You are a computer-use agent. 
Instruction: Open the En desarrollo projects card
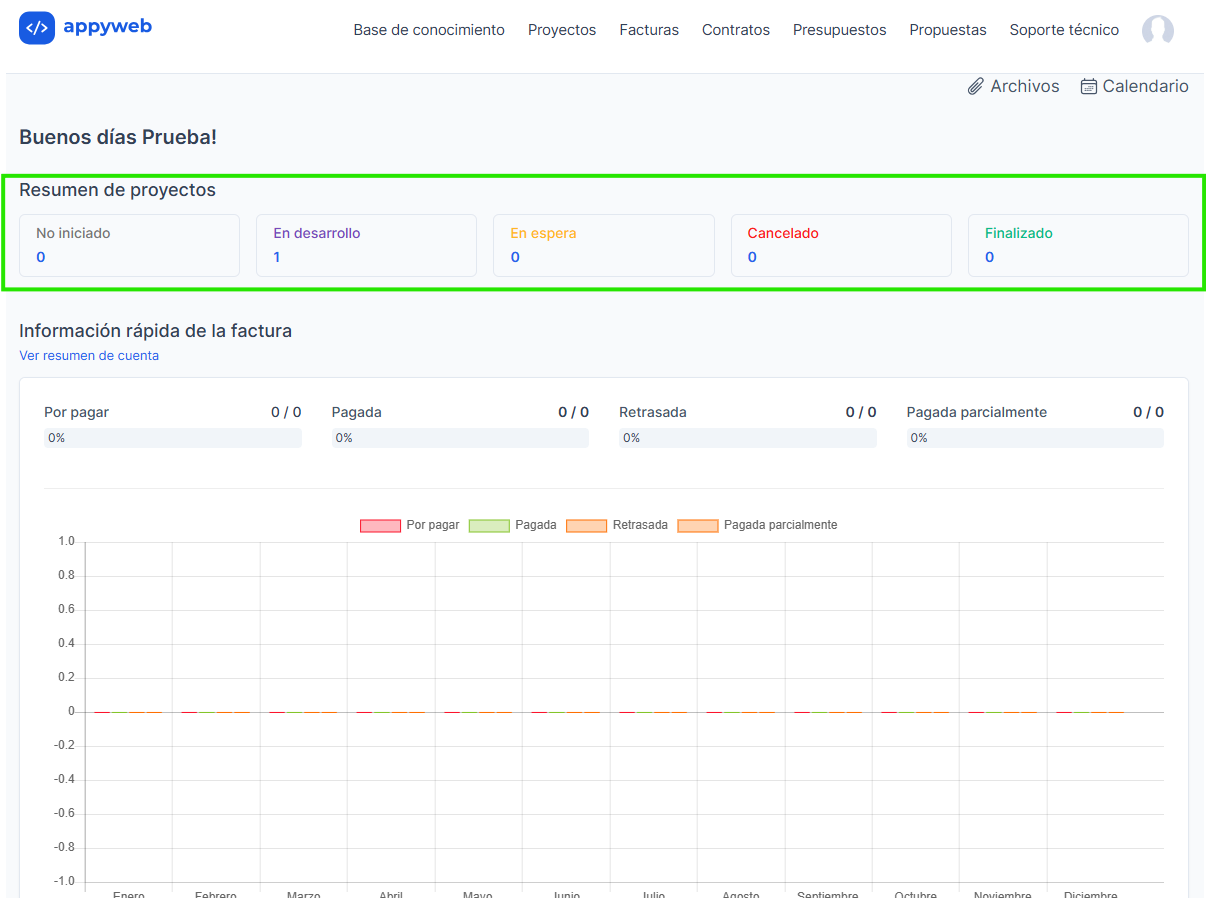tap(366, 245)
